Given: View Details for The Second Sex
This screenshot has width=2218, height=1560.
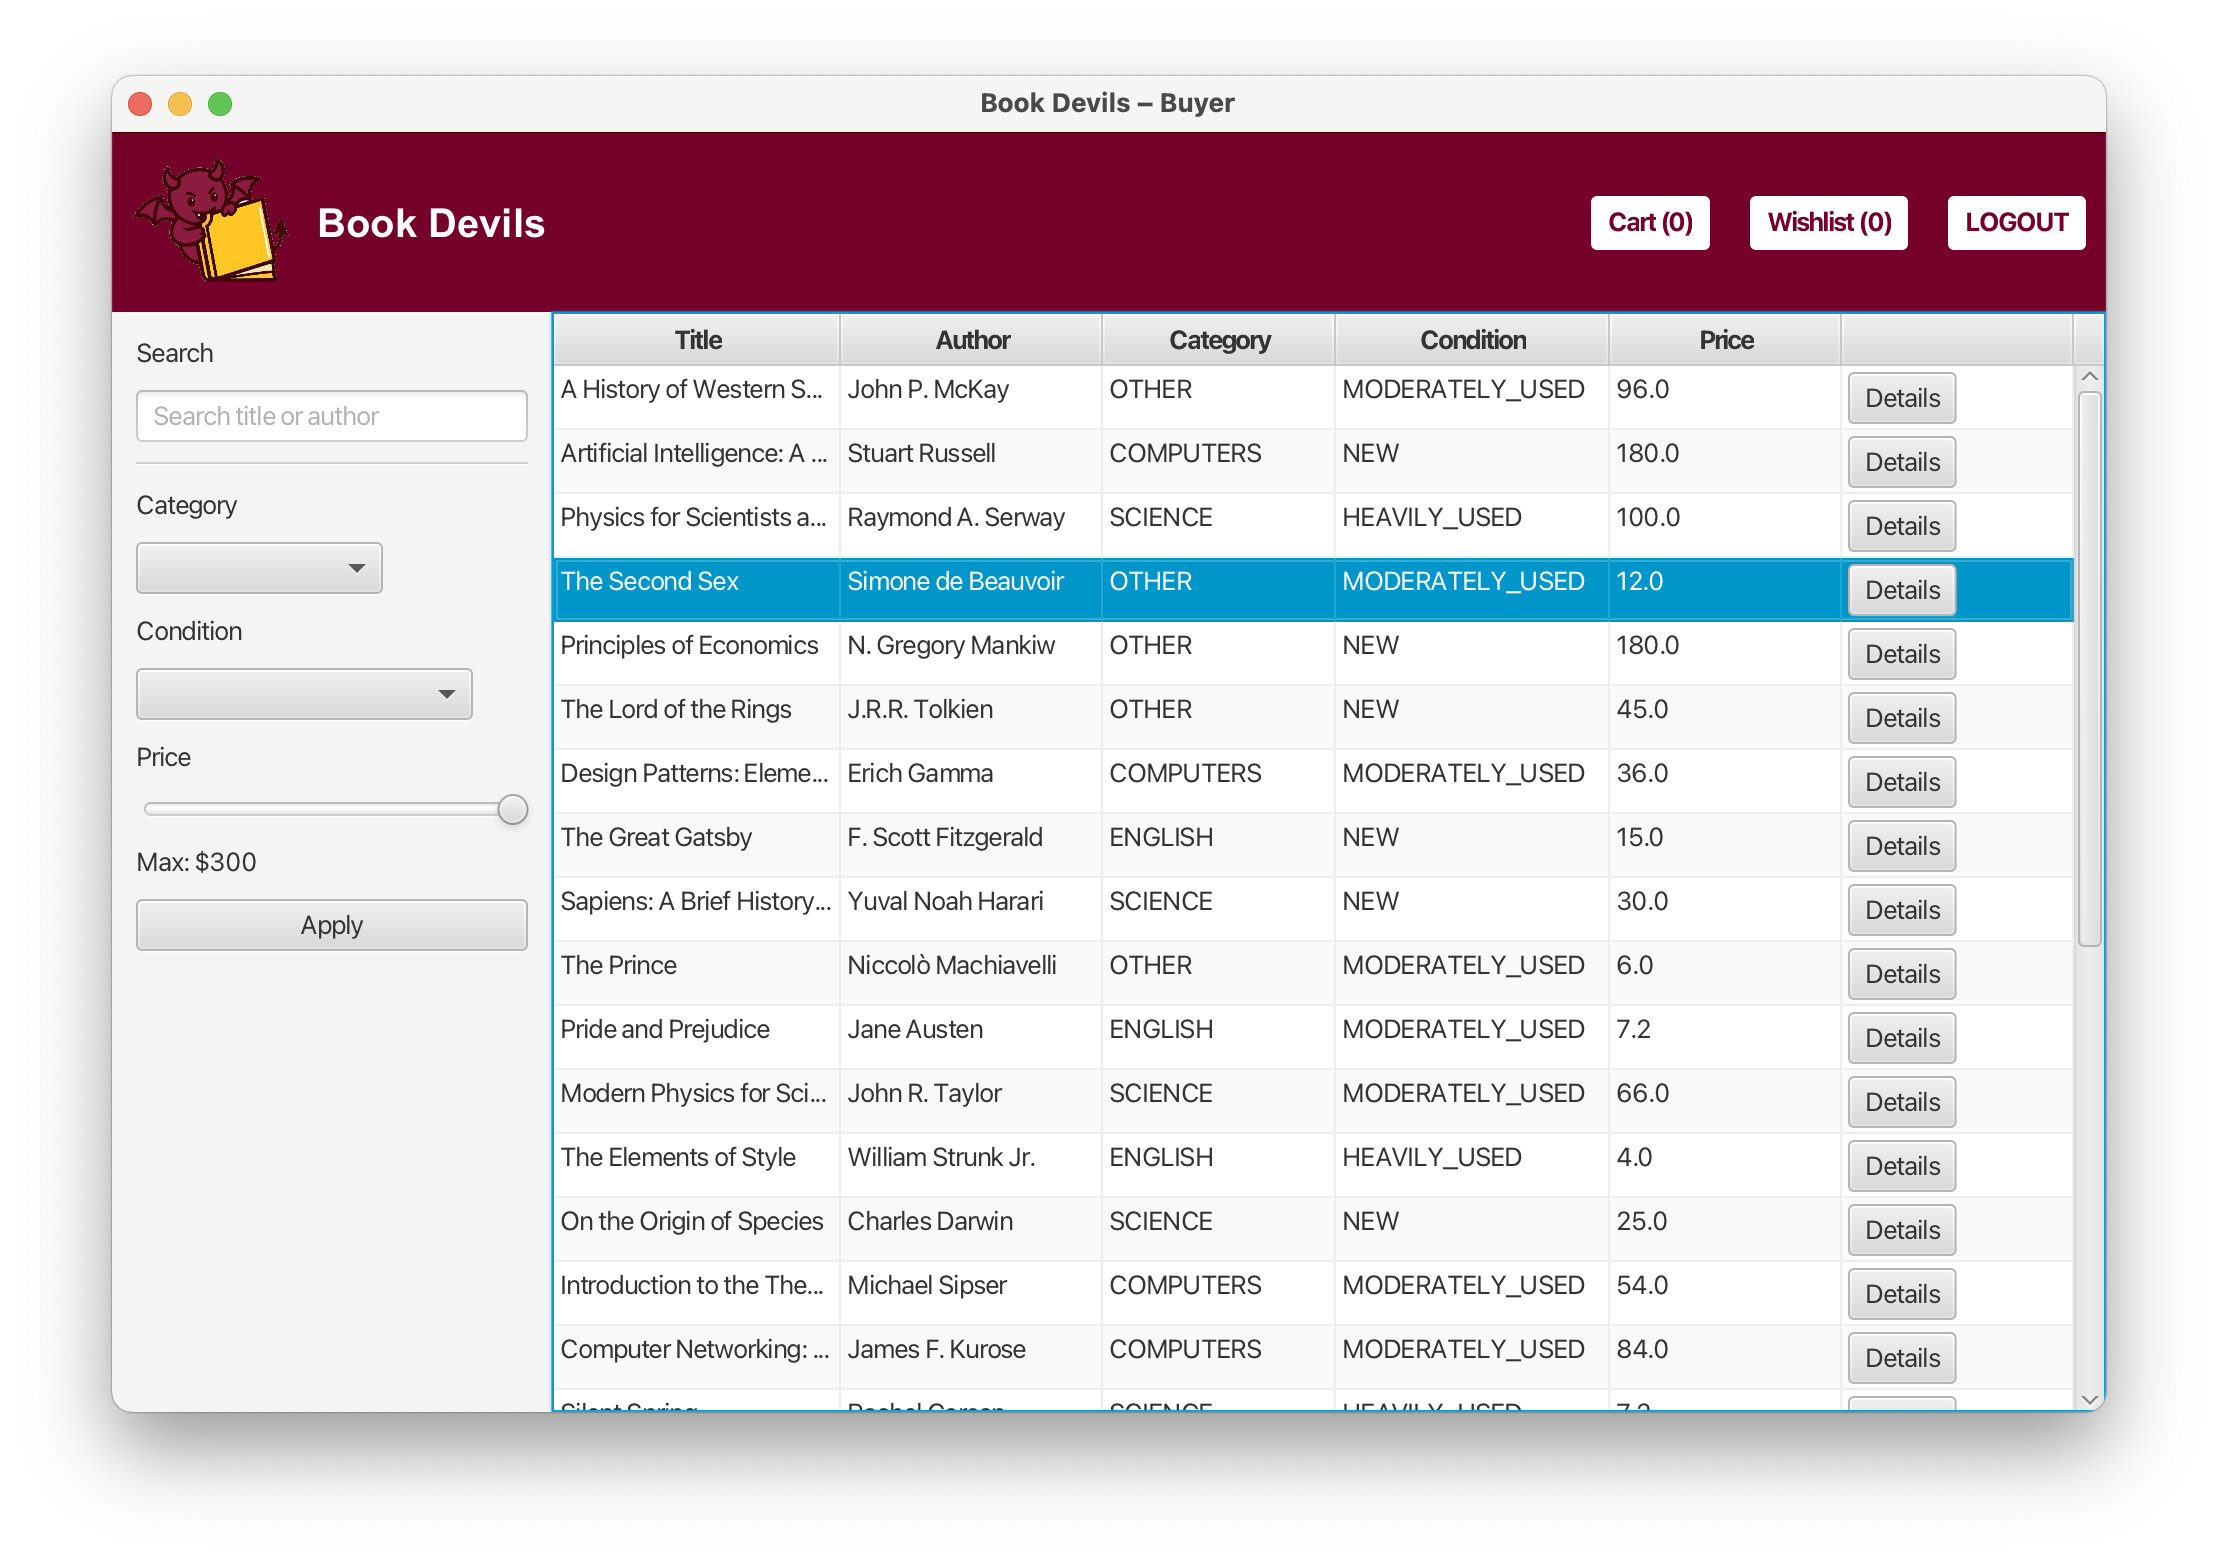Looking at the screenshot, I should [1900, 590].
